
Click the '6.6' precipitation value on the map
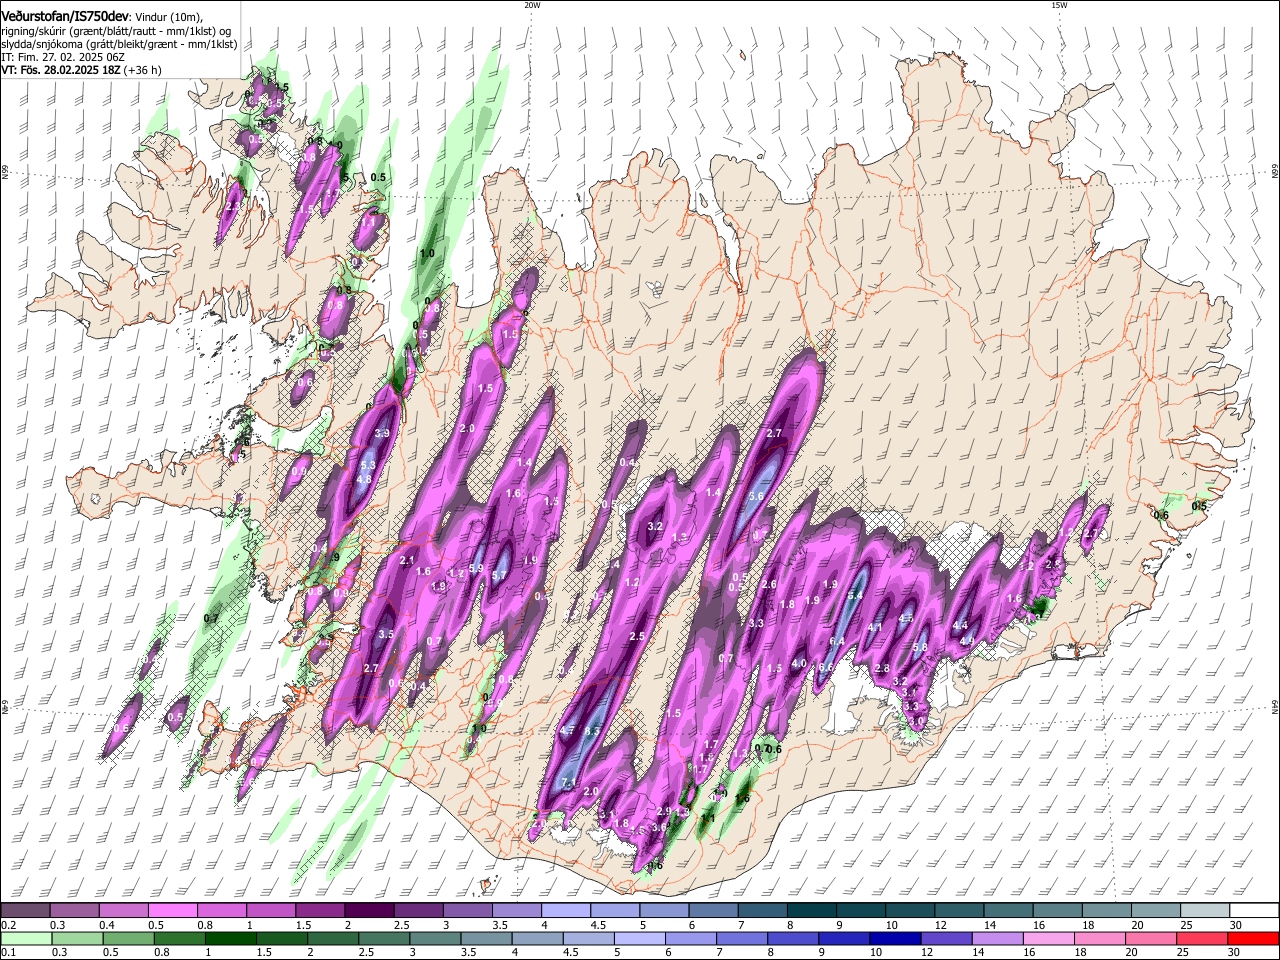click(x=826, y=667)
